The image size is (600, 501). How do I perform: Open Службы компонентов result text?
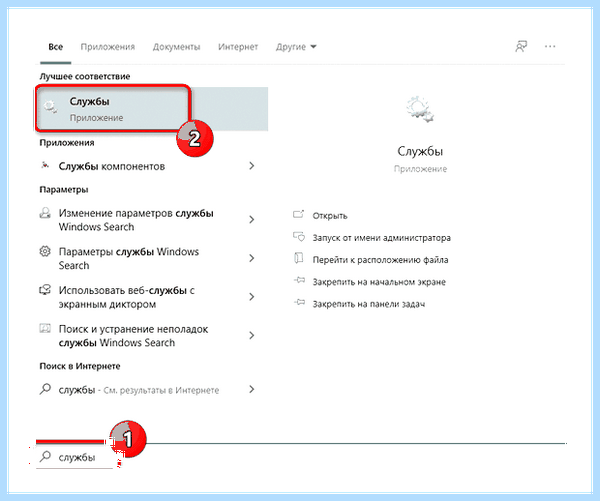(112, 166)
